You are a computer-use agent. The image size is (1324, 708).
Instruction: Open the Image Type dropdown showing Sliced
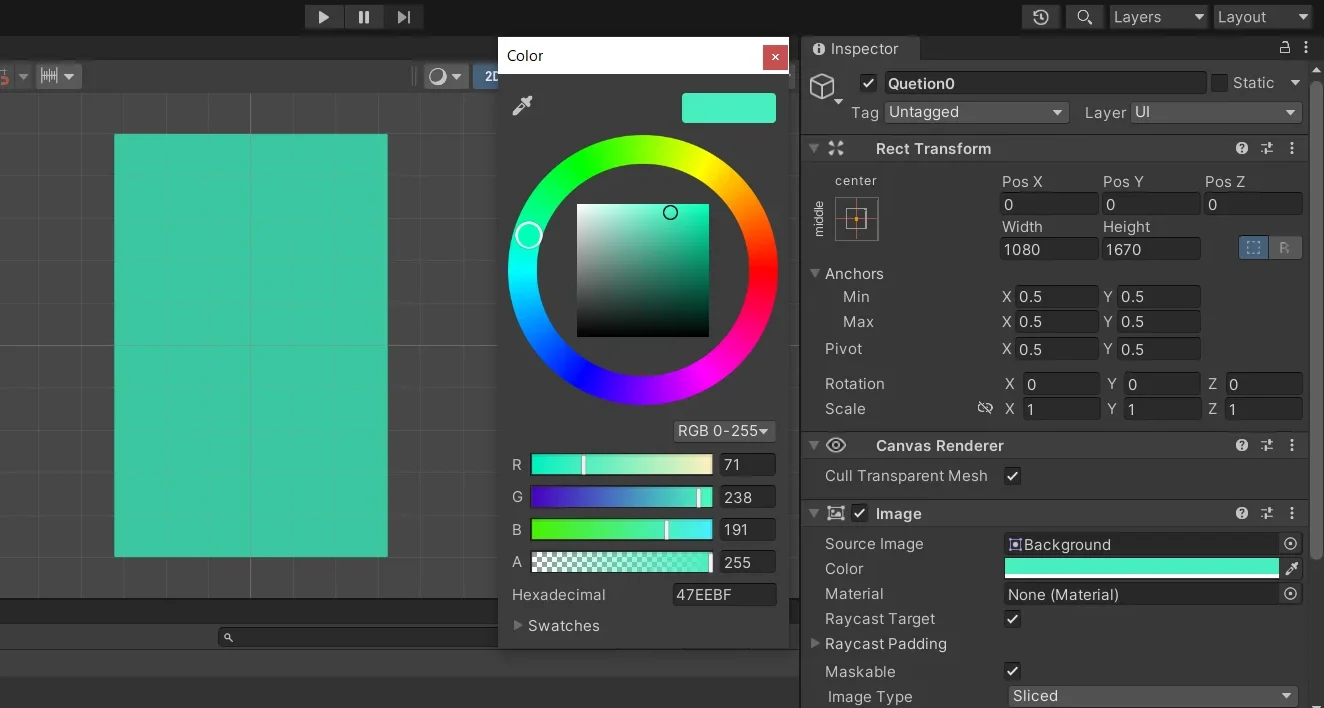tap(1153, 696)
